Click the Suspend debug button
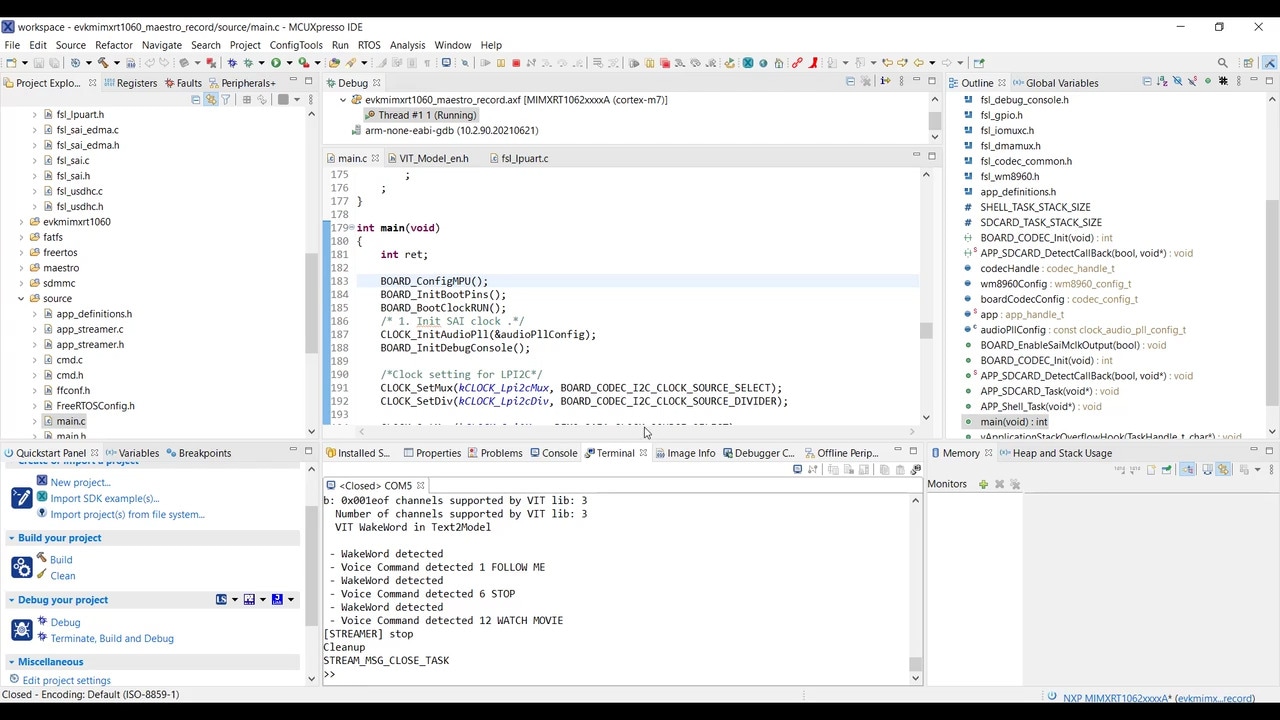 [501, 63]
